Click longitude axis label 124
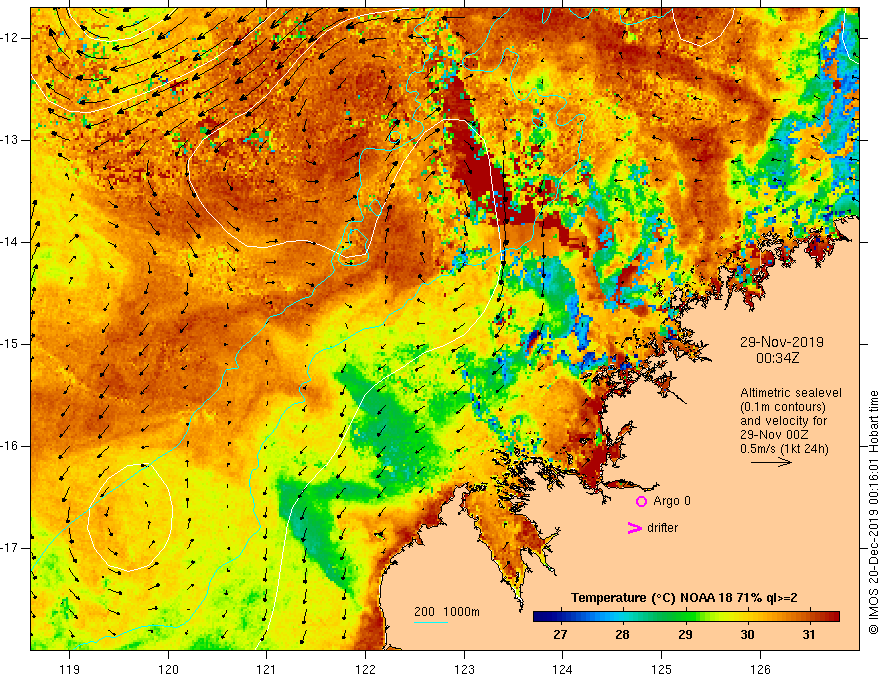 tap(563, 669)
